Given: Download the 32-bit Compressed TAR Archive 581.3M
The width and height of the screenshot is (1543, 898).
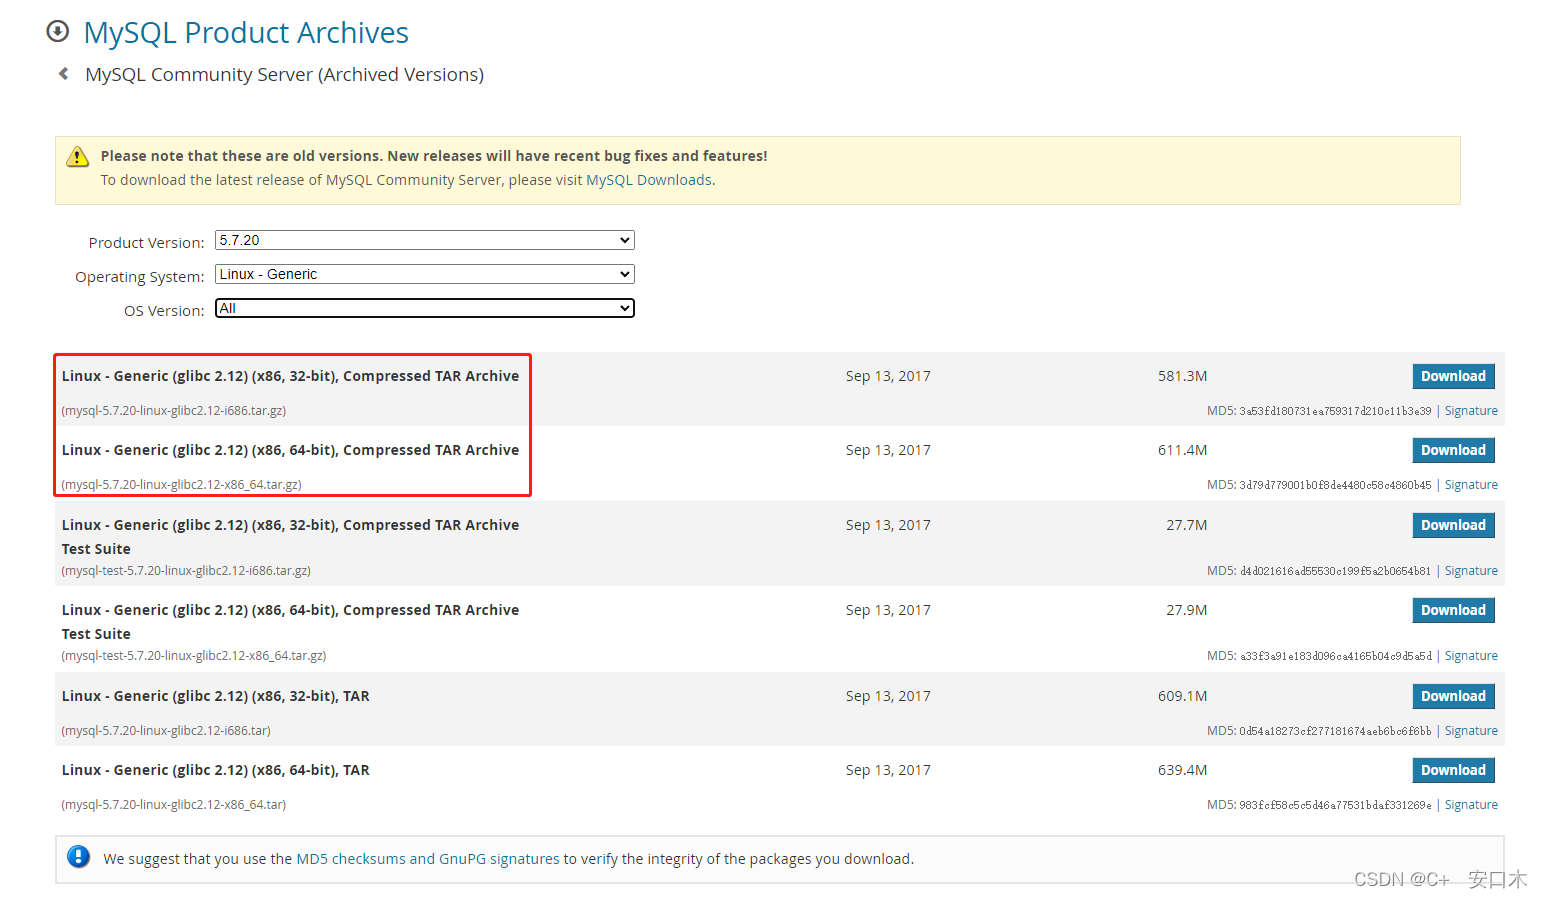Looking at the screenshot, I should 1453,376.
